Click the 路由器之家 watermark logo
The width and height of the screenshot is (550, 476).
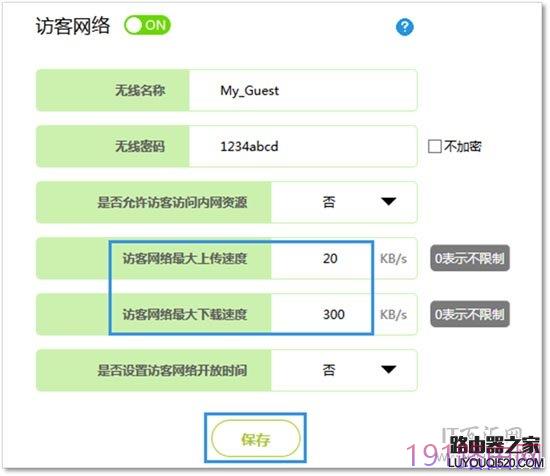(x=495, y=451)
